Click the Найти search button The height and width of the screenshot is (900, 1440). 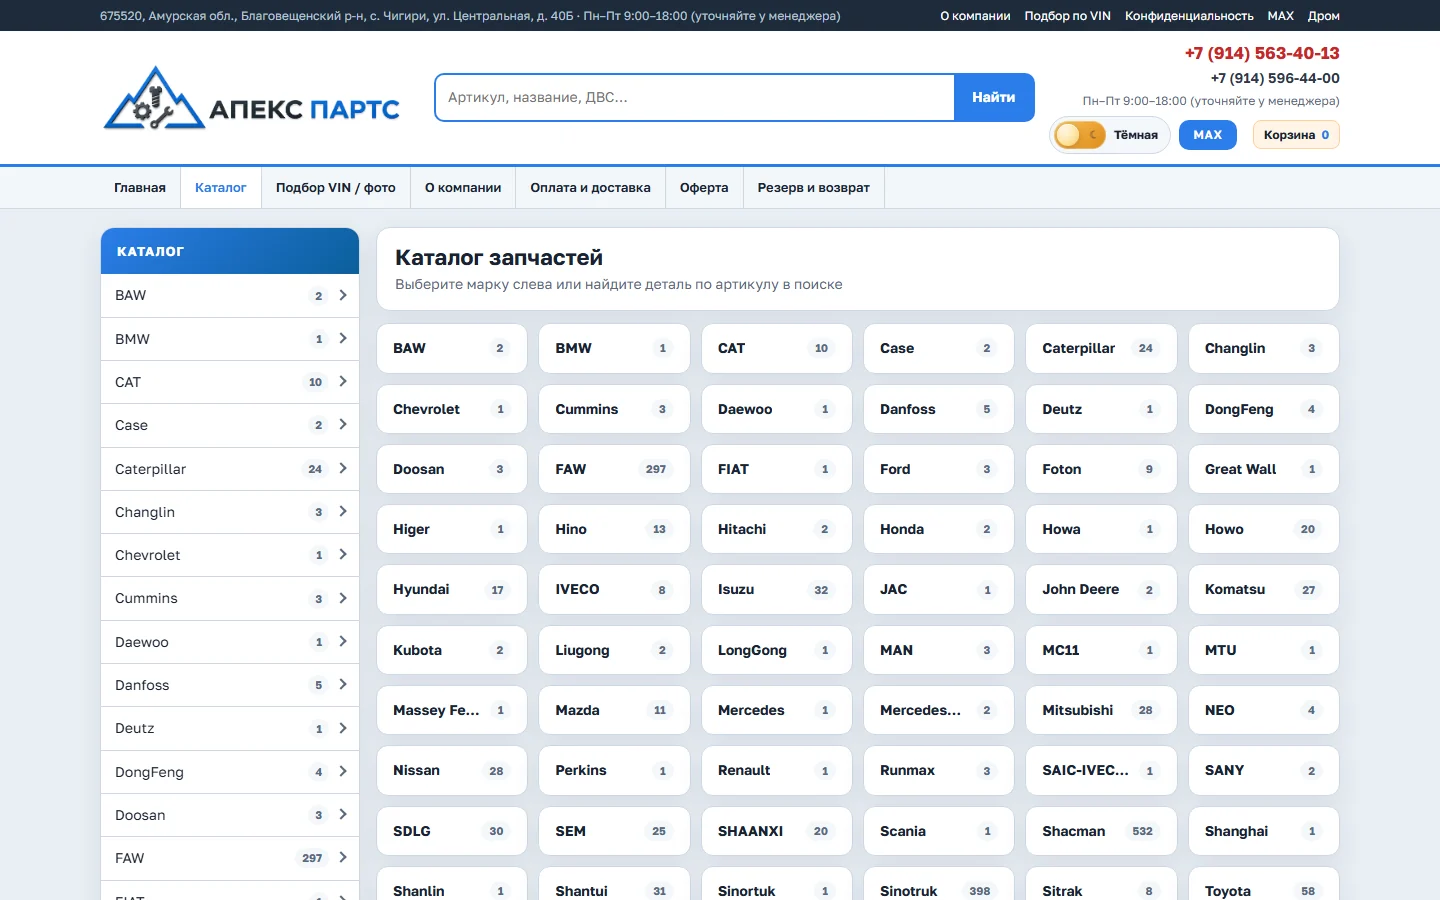tap(994, 97)
